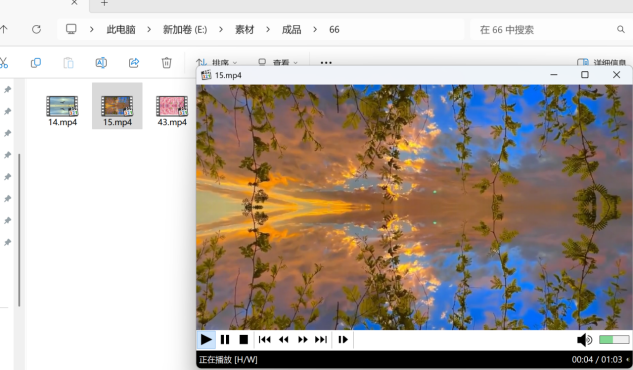Select the 14.mp4 video file
The height and width of the screenshot is (370, 633).
(62, 111)
